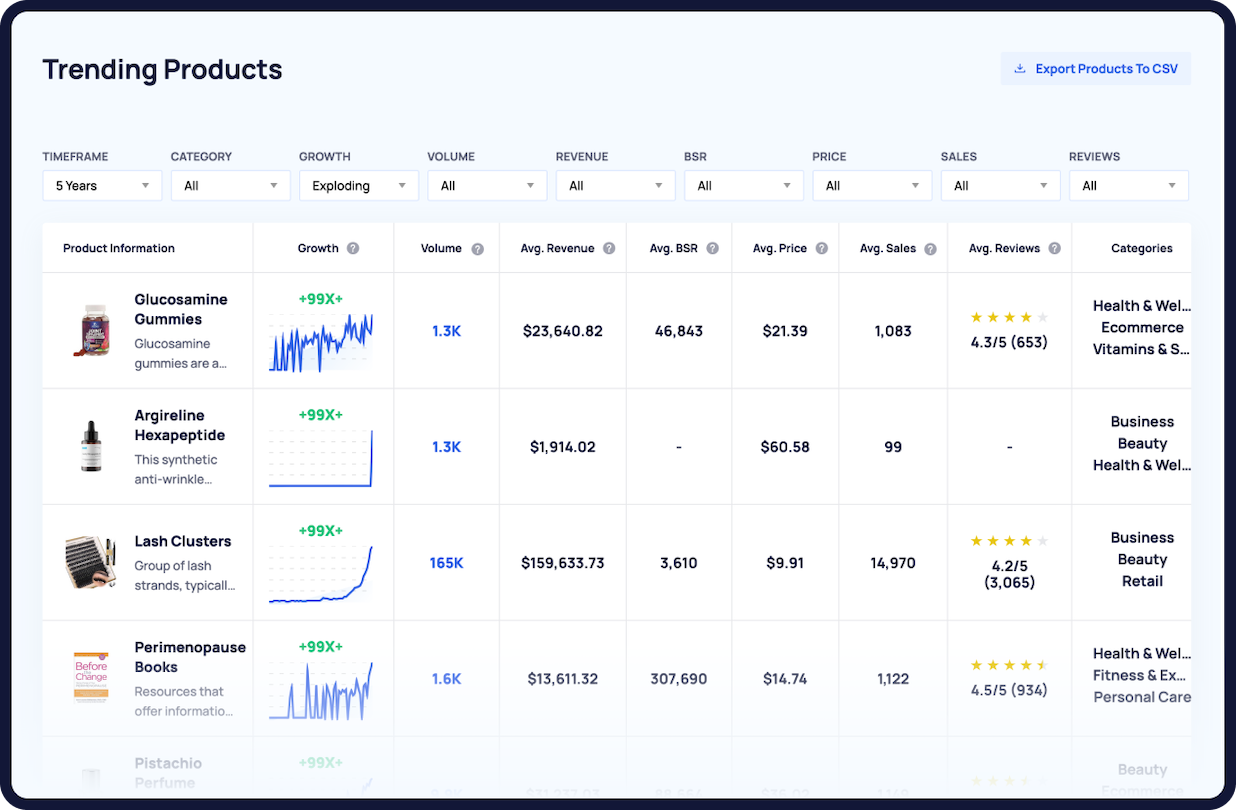Open the Timeframe dropdown showing 5 Years
This screenshot has height=810, width=1236.
coord(102,186)
